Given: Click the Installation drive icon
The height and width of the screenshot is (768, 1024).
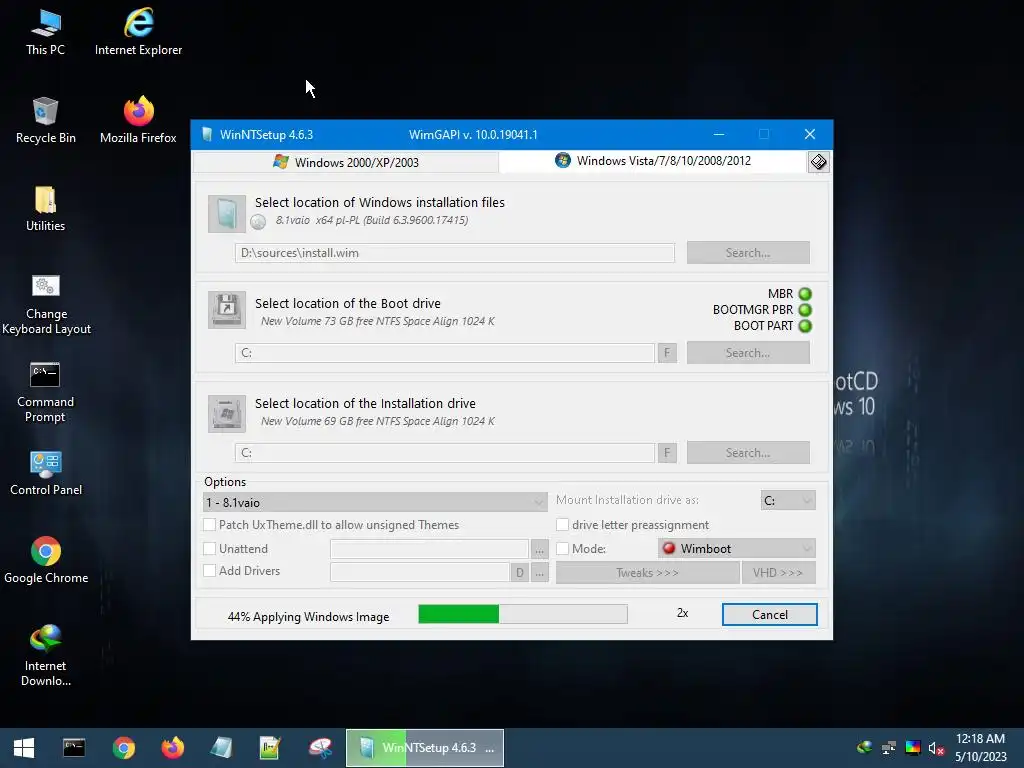Looking at the screenshot, I should coord(227,413).
